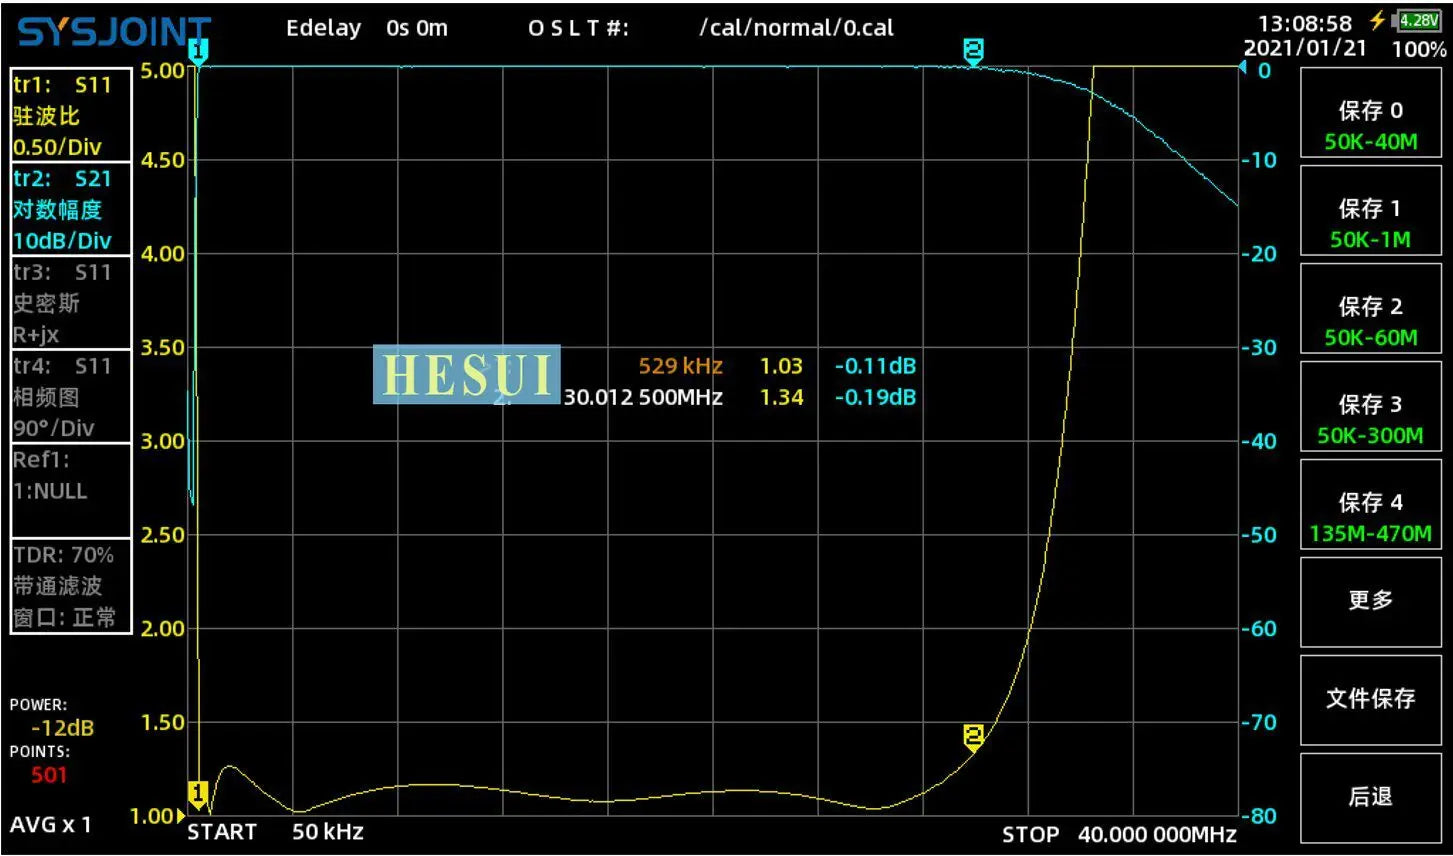Load saved preset 保存 2 50K-60M

pos(1370,308)
